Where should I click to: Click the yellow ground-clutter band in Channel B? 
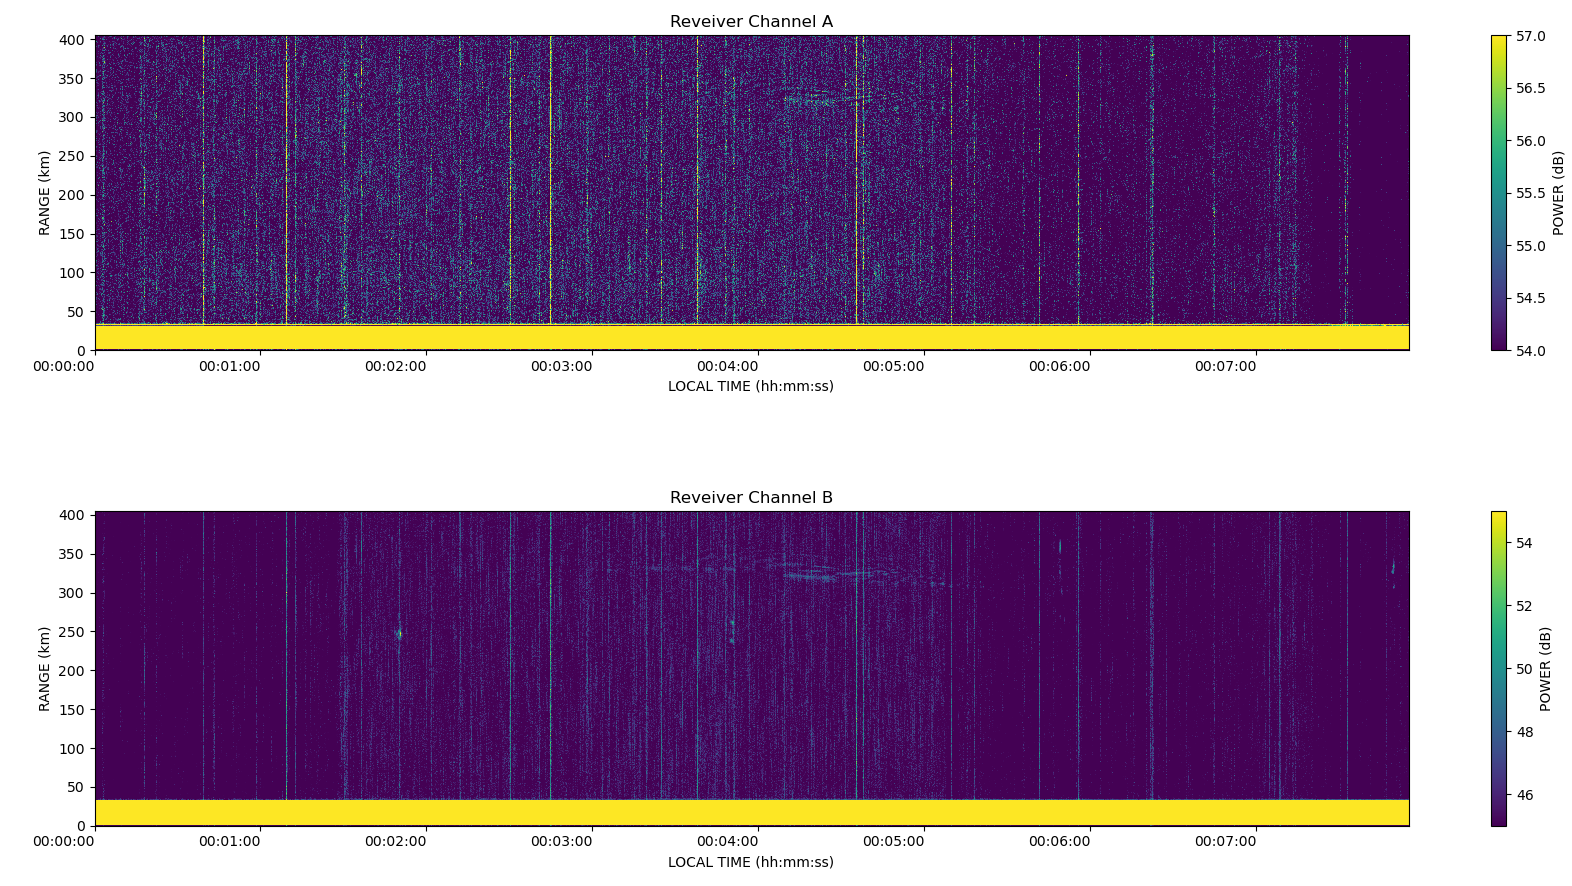click(x=752, y=813)
